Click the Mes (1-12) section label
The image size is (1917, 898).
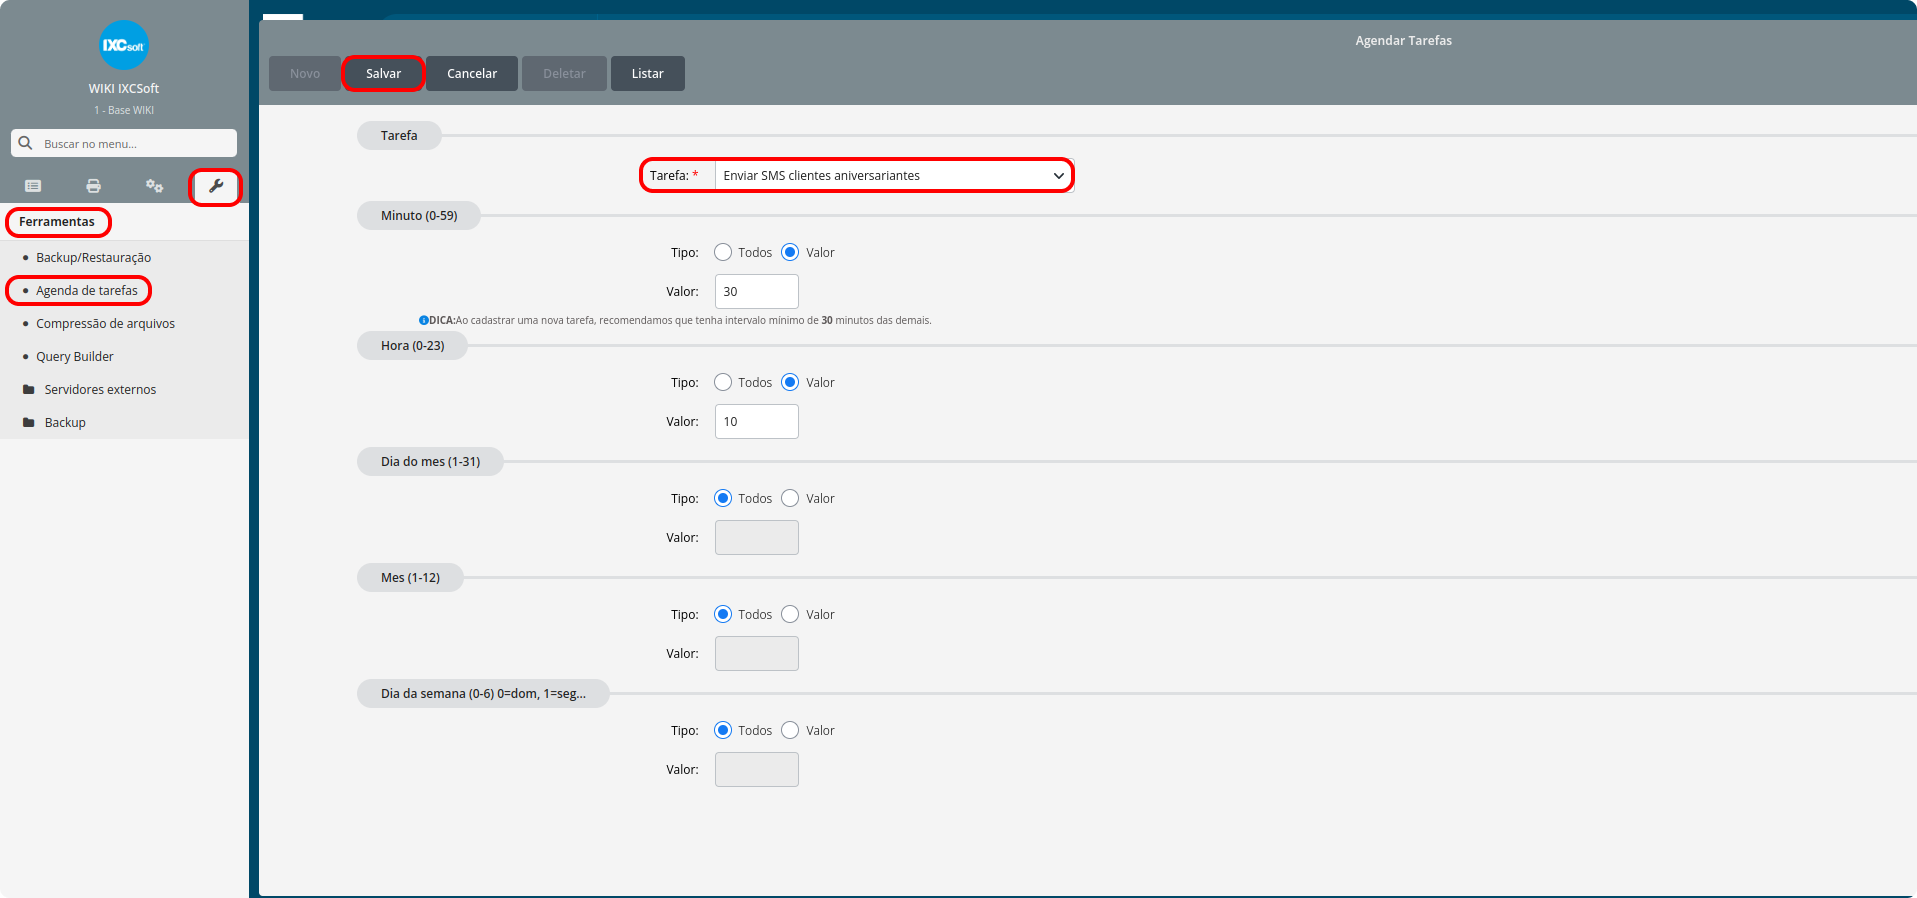point(410,577)
